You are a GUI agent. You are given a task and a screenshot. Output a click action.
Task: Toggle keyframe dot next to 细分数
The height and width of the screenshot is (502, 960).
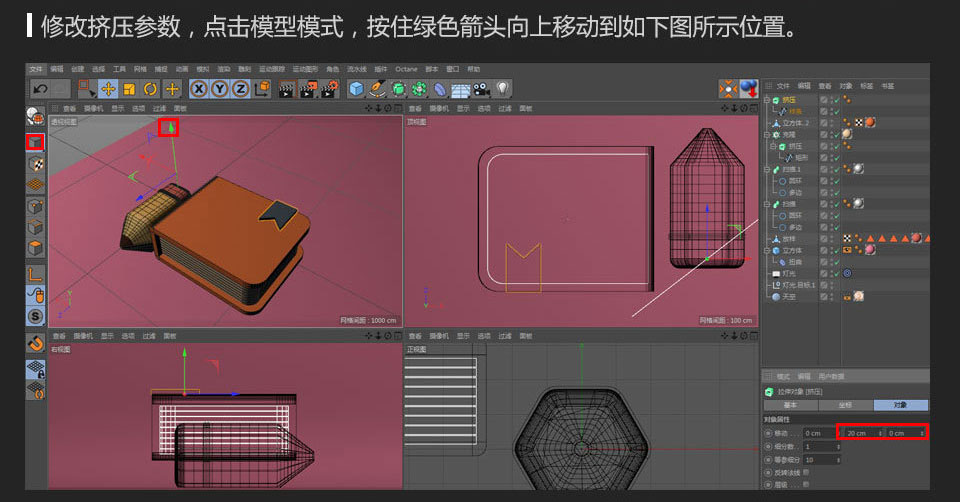[x=768, y=446]
